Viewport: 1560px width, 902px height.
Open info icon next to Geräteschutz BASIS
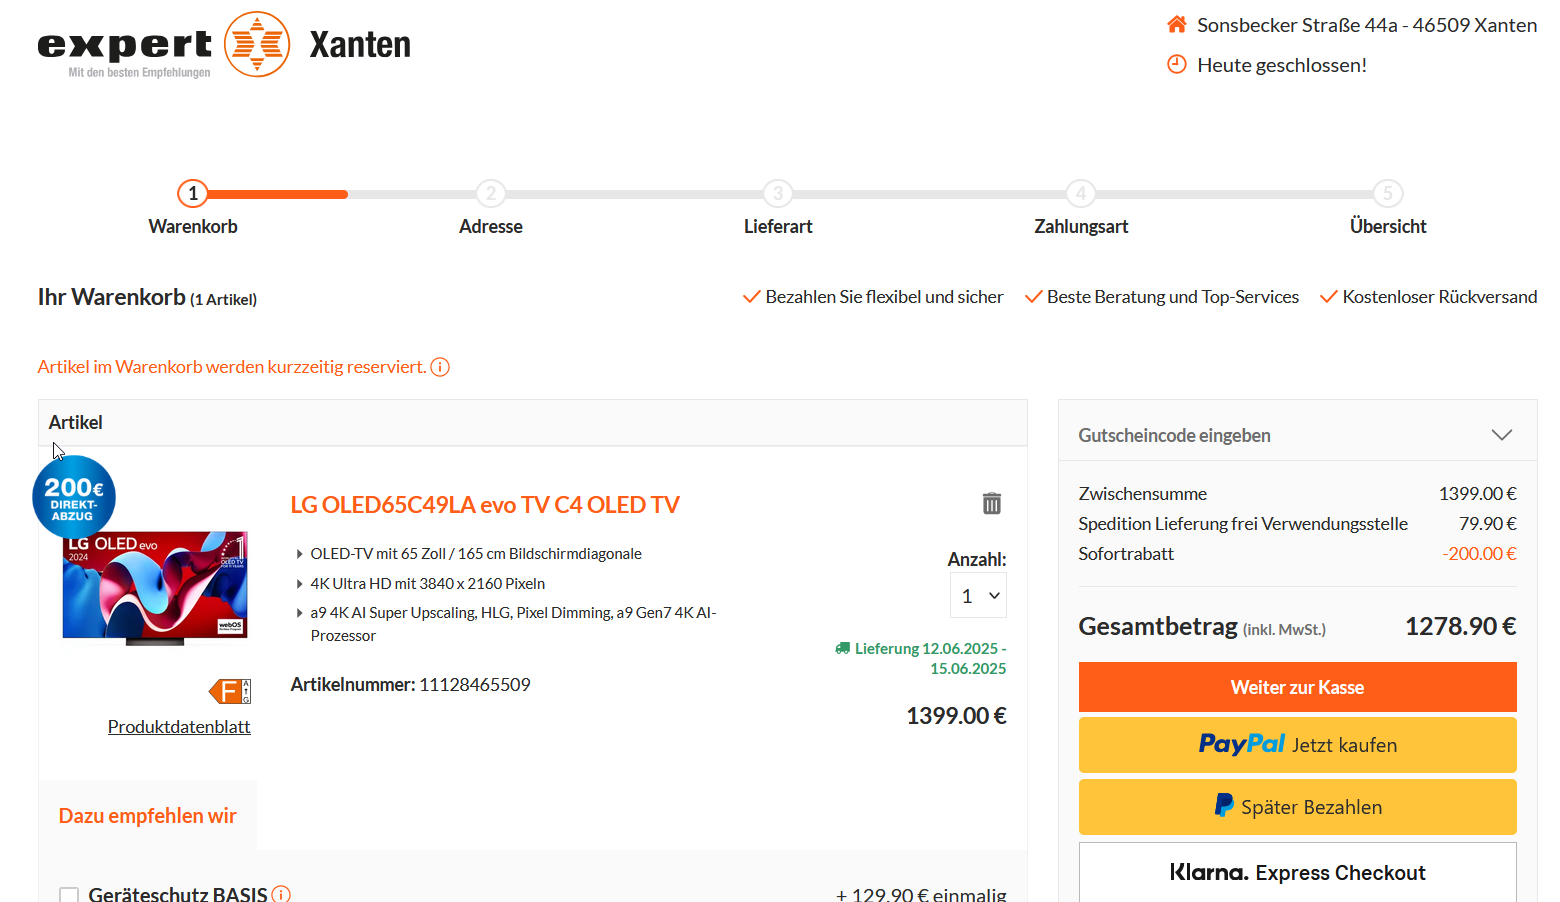[281, 893]
